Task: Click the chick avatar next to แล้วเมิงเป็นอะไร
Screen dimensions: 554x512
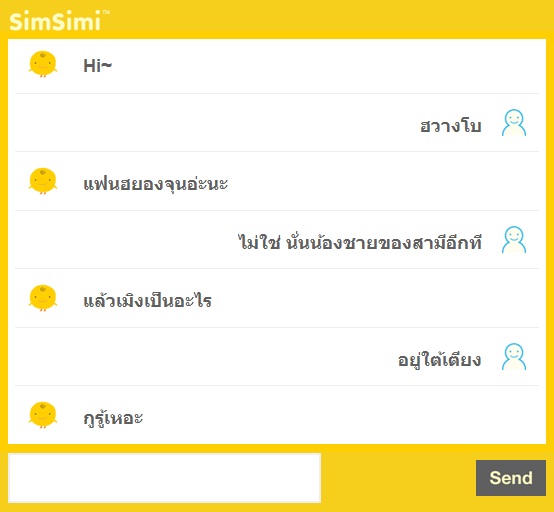Action: pos(43,298)
